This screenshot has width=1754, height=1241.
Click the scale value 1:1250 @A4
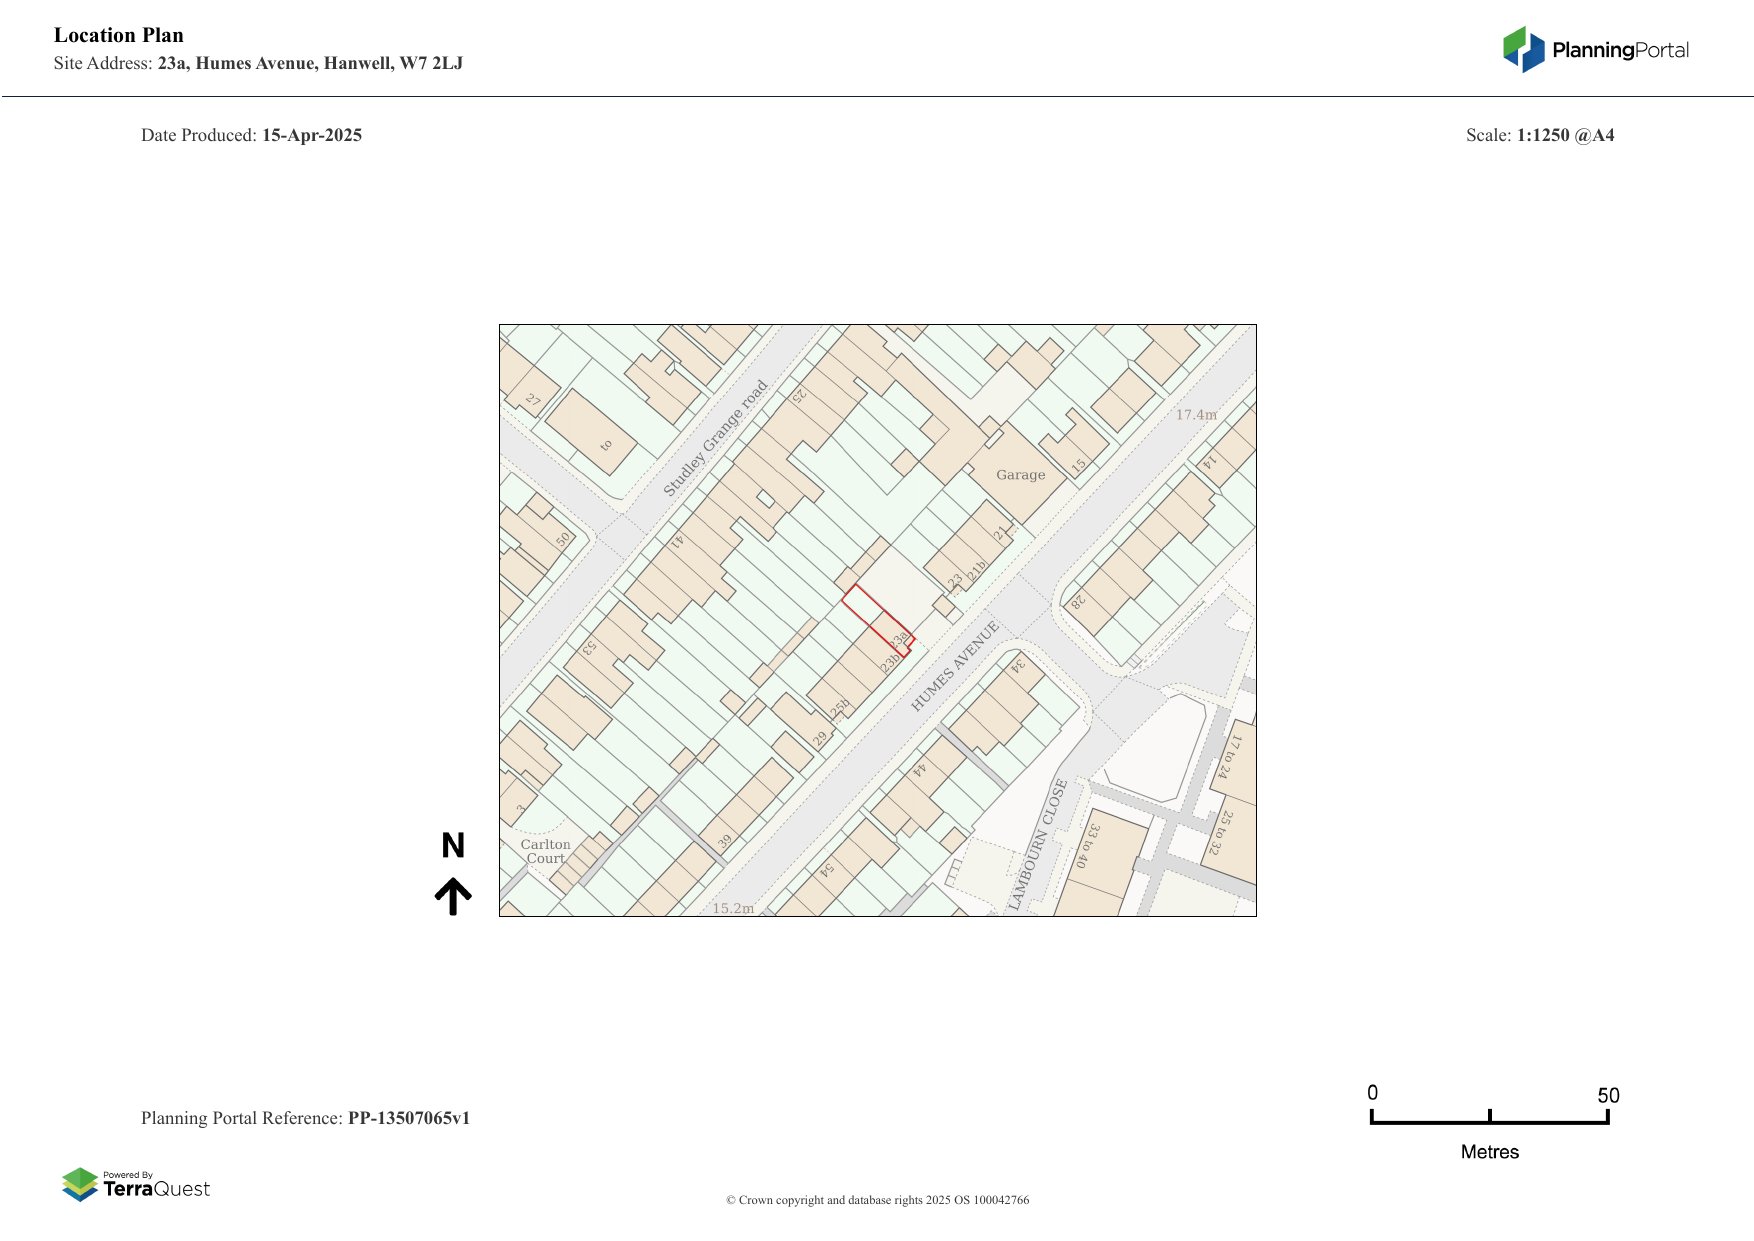[1565, 135]
